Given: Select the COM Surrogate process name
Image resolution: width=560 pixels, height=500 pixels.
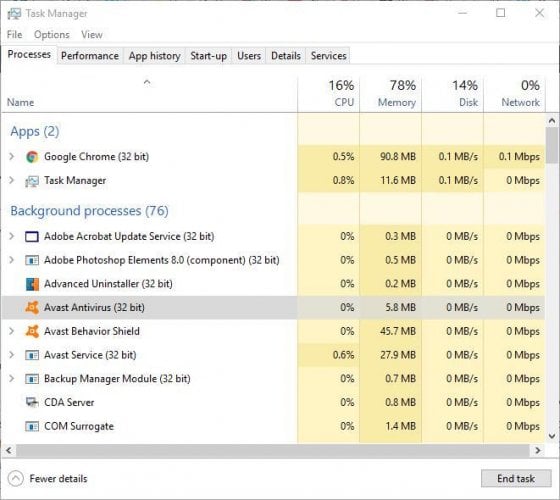Looking at the screenshot, I should click(x=79, y=426).
